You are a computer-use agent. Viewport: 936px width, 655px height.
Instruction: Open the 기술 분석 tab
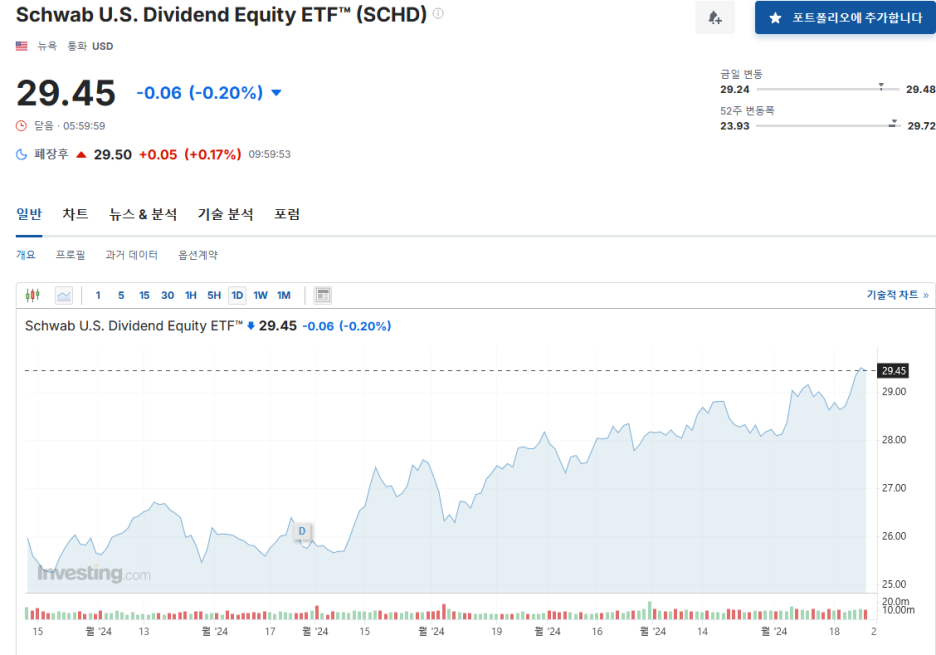coord(226,214)
